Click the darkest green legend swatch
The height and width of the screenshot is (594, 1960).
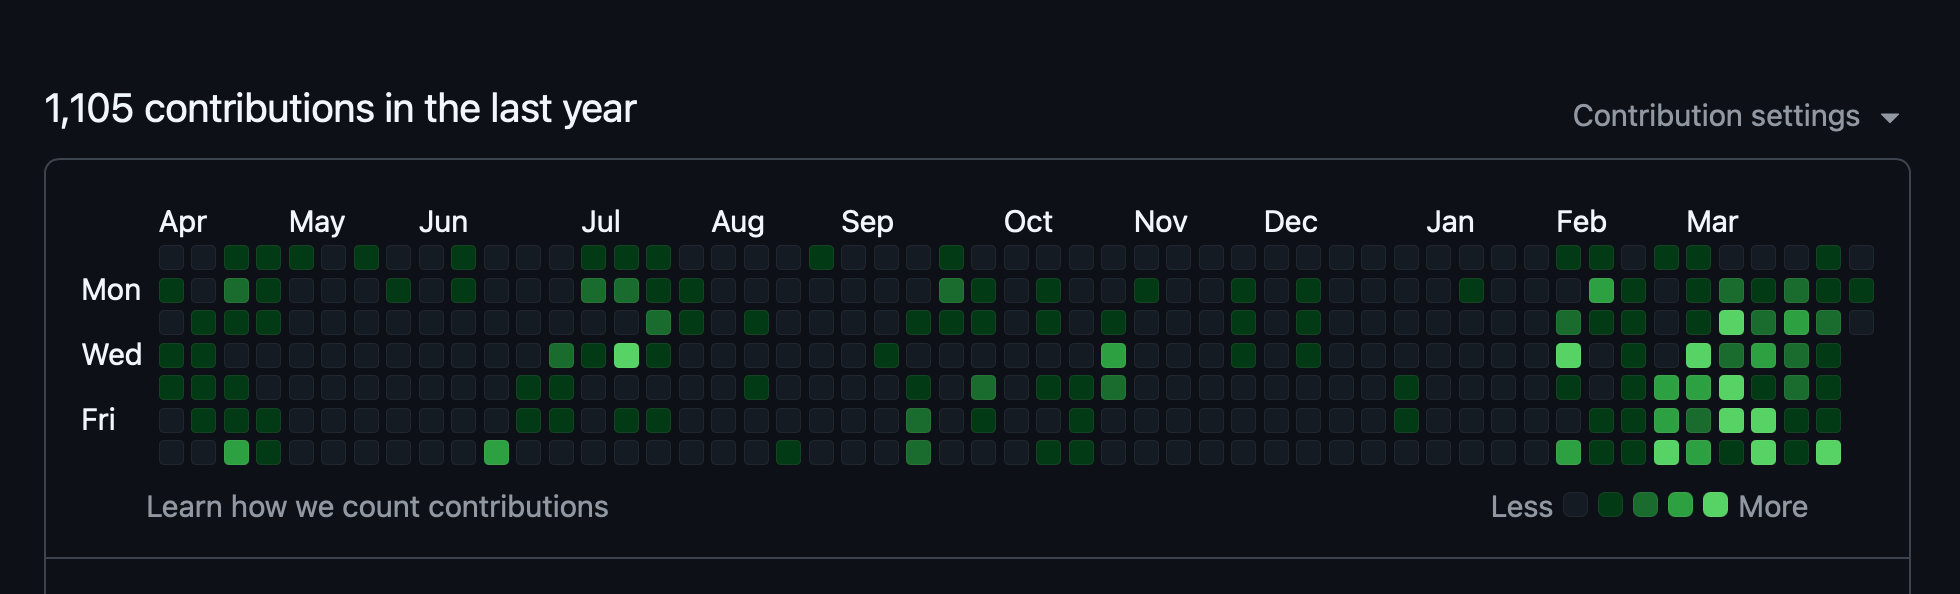coord(1610,505)
